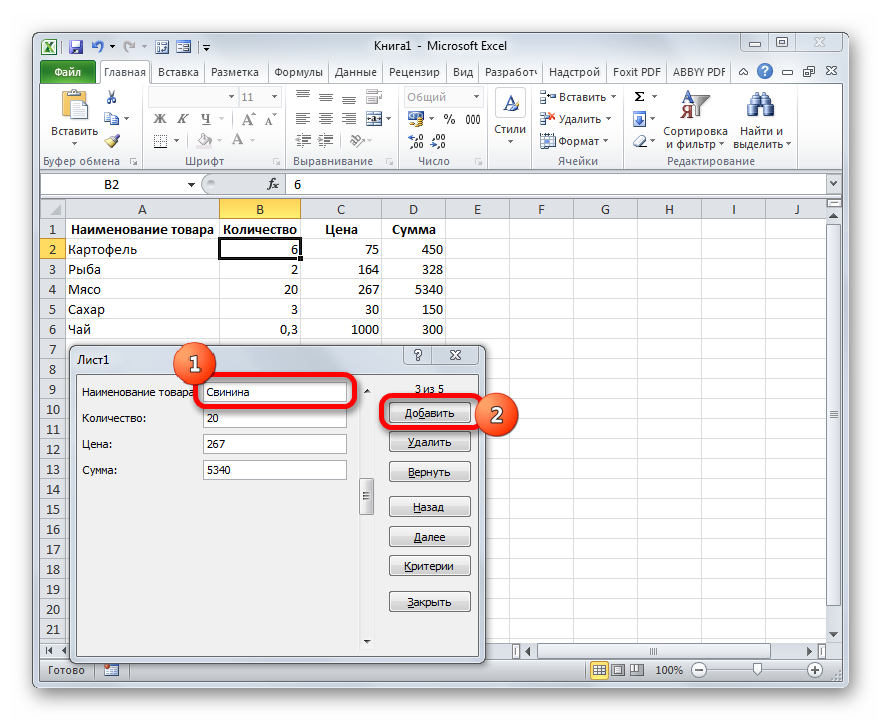The width and height of the screenshot is (882, 721).
Task: Click the Критерии button
Action: point(429,566)
